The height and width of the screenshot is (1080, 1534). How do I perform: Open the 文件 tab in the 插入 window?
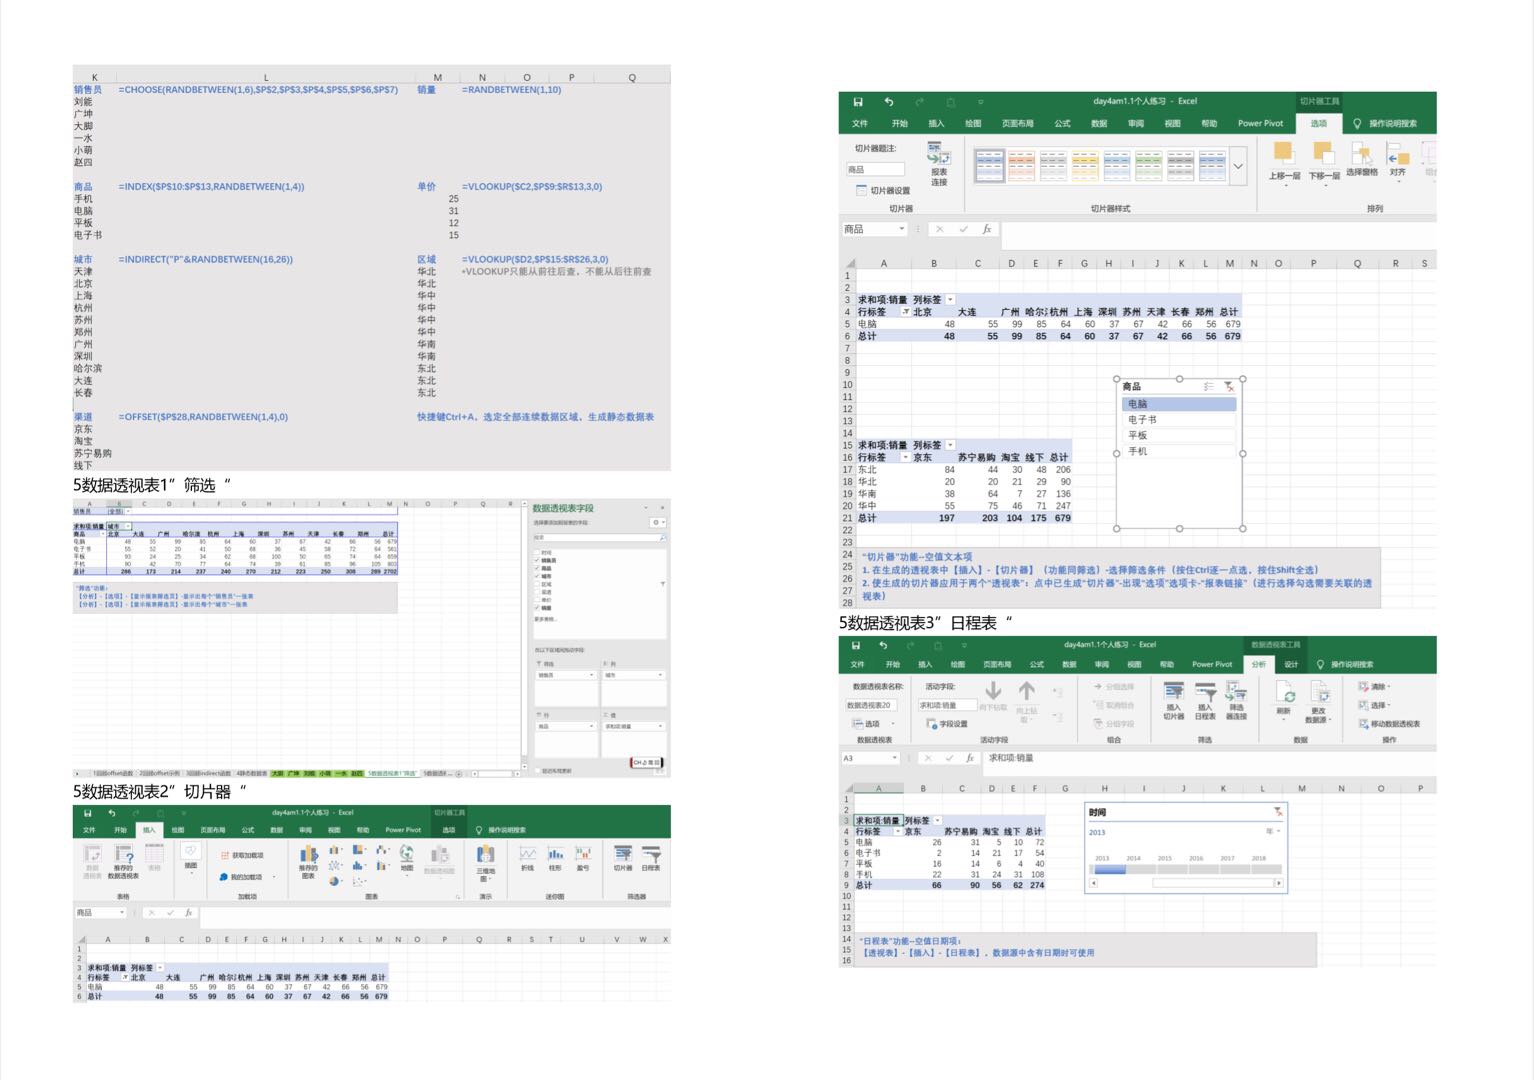pos(89,830)
